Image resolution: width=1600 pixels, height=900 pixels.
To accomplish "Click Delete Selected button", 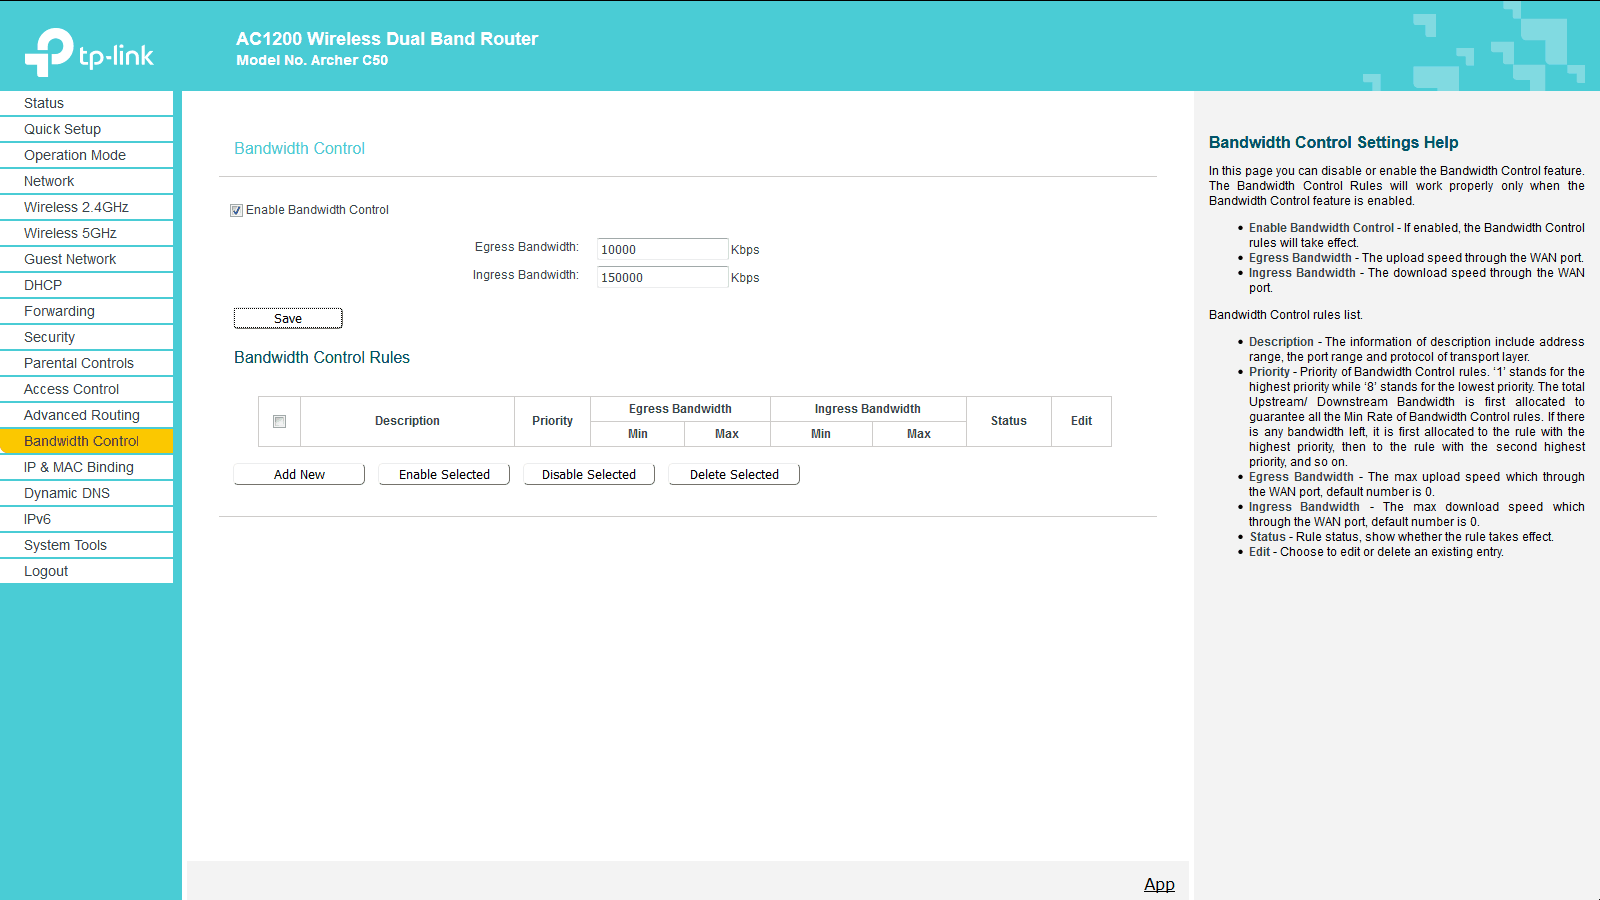I will pos(734,474).
